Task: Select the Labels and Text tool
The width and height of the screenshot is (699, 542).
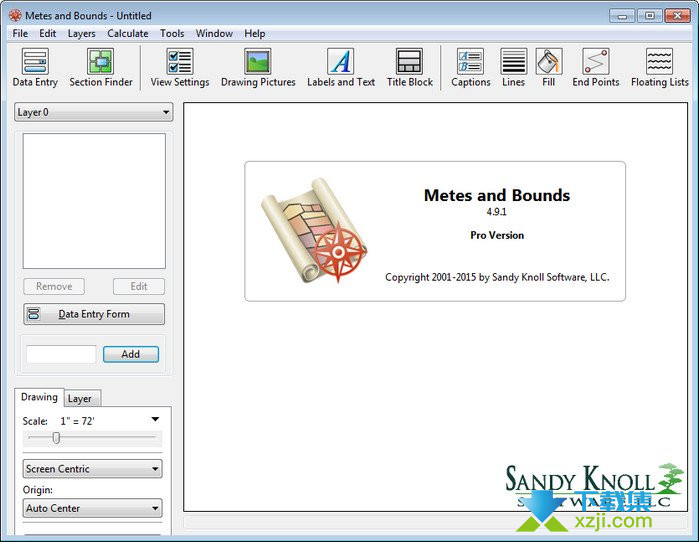Action: click(341, 62)
